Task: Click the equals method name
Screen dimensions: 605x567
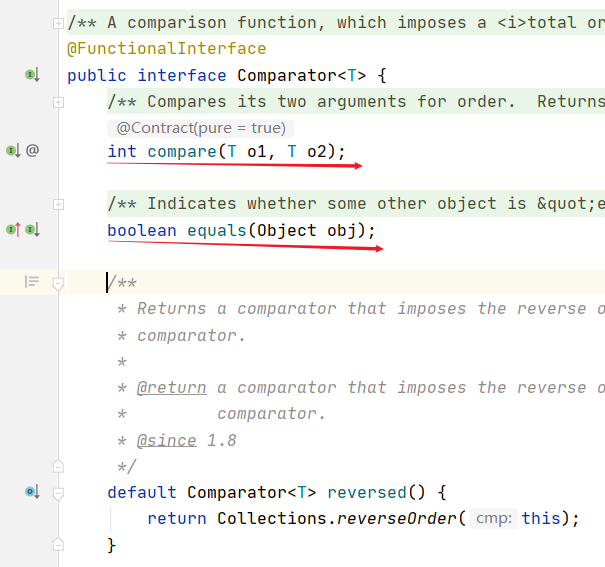Action: 217,231
